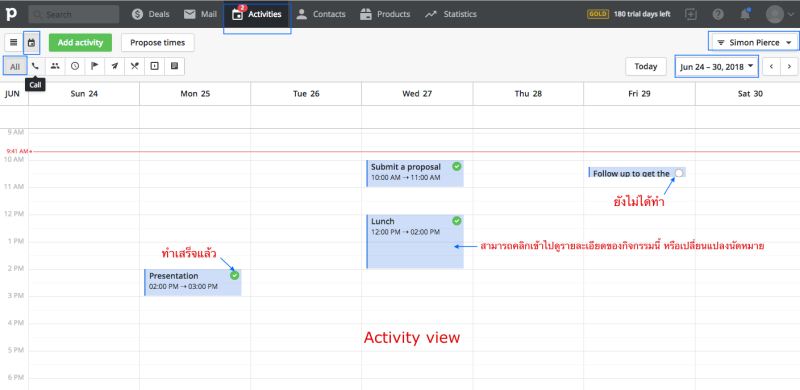The height and width of the screenshot is (390, 800).
Task: Click the GOLD plan badge
Action: click(x=598, y=14)
